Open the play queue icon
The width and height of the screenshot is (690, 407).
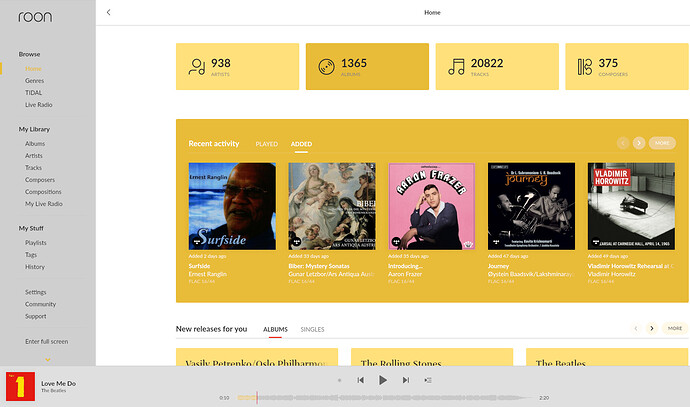[x=428, y=380]
